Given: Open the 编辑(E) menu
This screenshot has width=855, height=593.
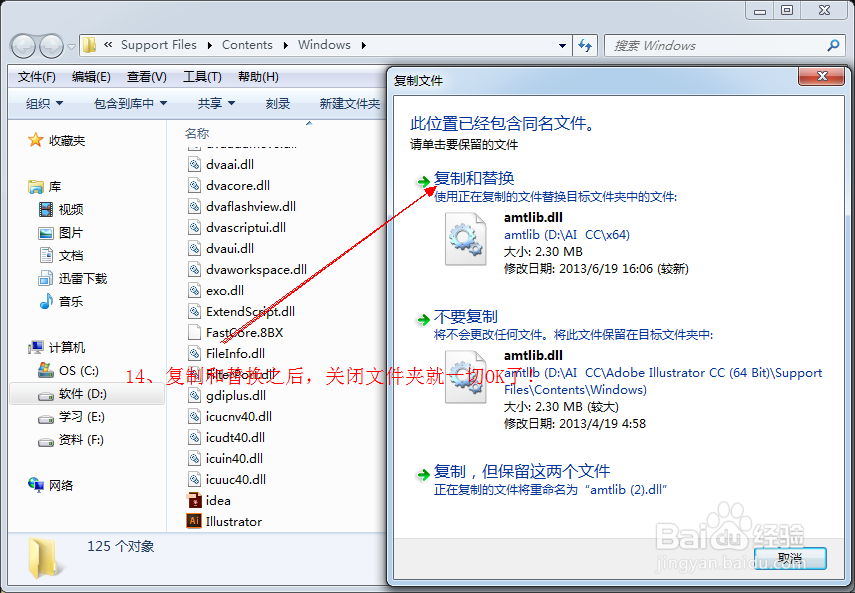Looking at the screenshot, I should [91, 77].
